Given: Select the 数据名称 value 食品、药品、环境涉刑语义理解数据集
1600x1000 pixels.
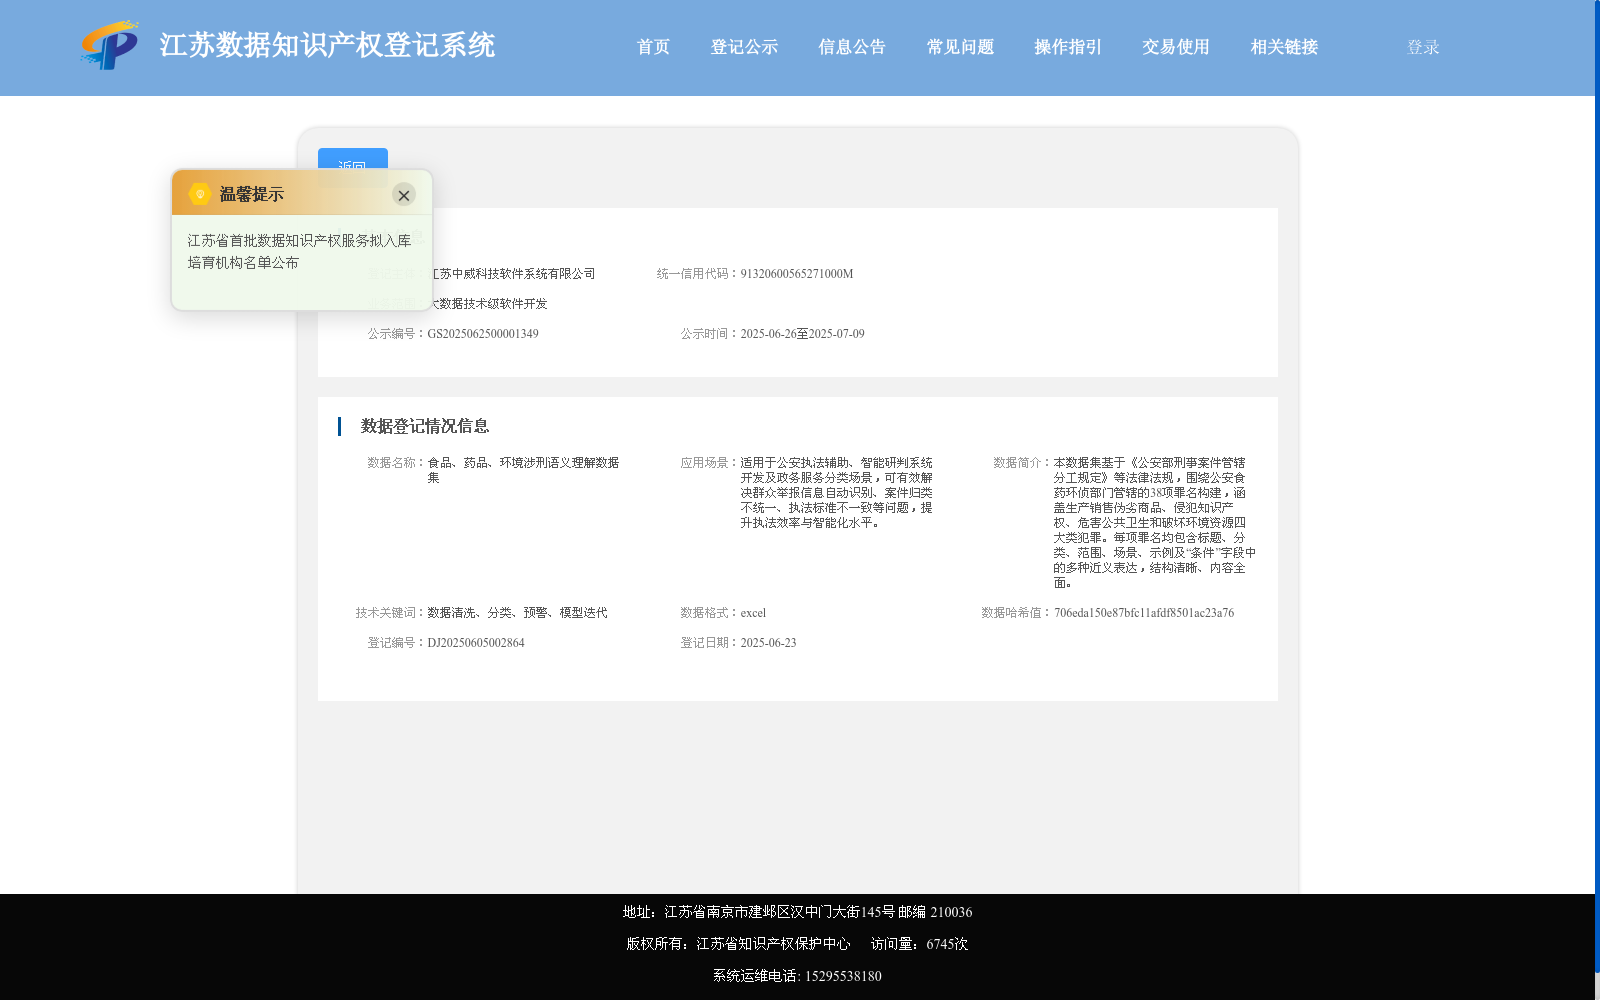Looking at the screenshot, I should tap(523, 470).
